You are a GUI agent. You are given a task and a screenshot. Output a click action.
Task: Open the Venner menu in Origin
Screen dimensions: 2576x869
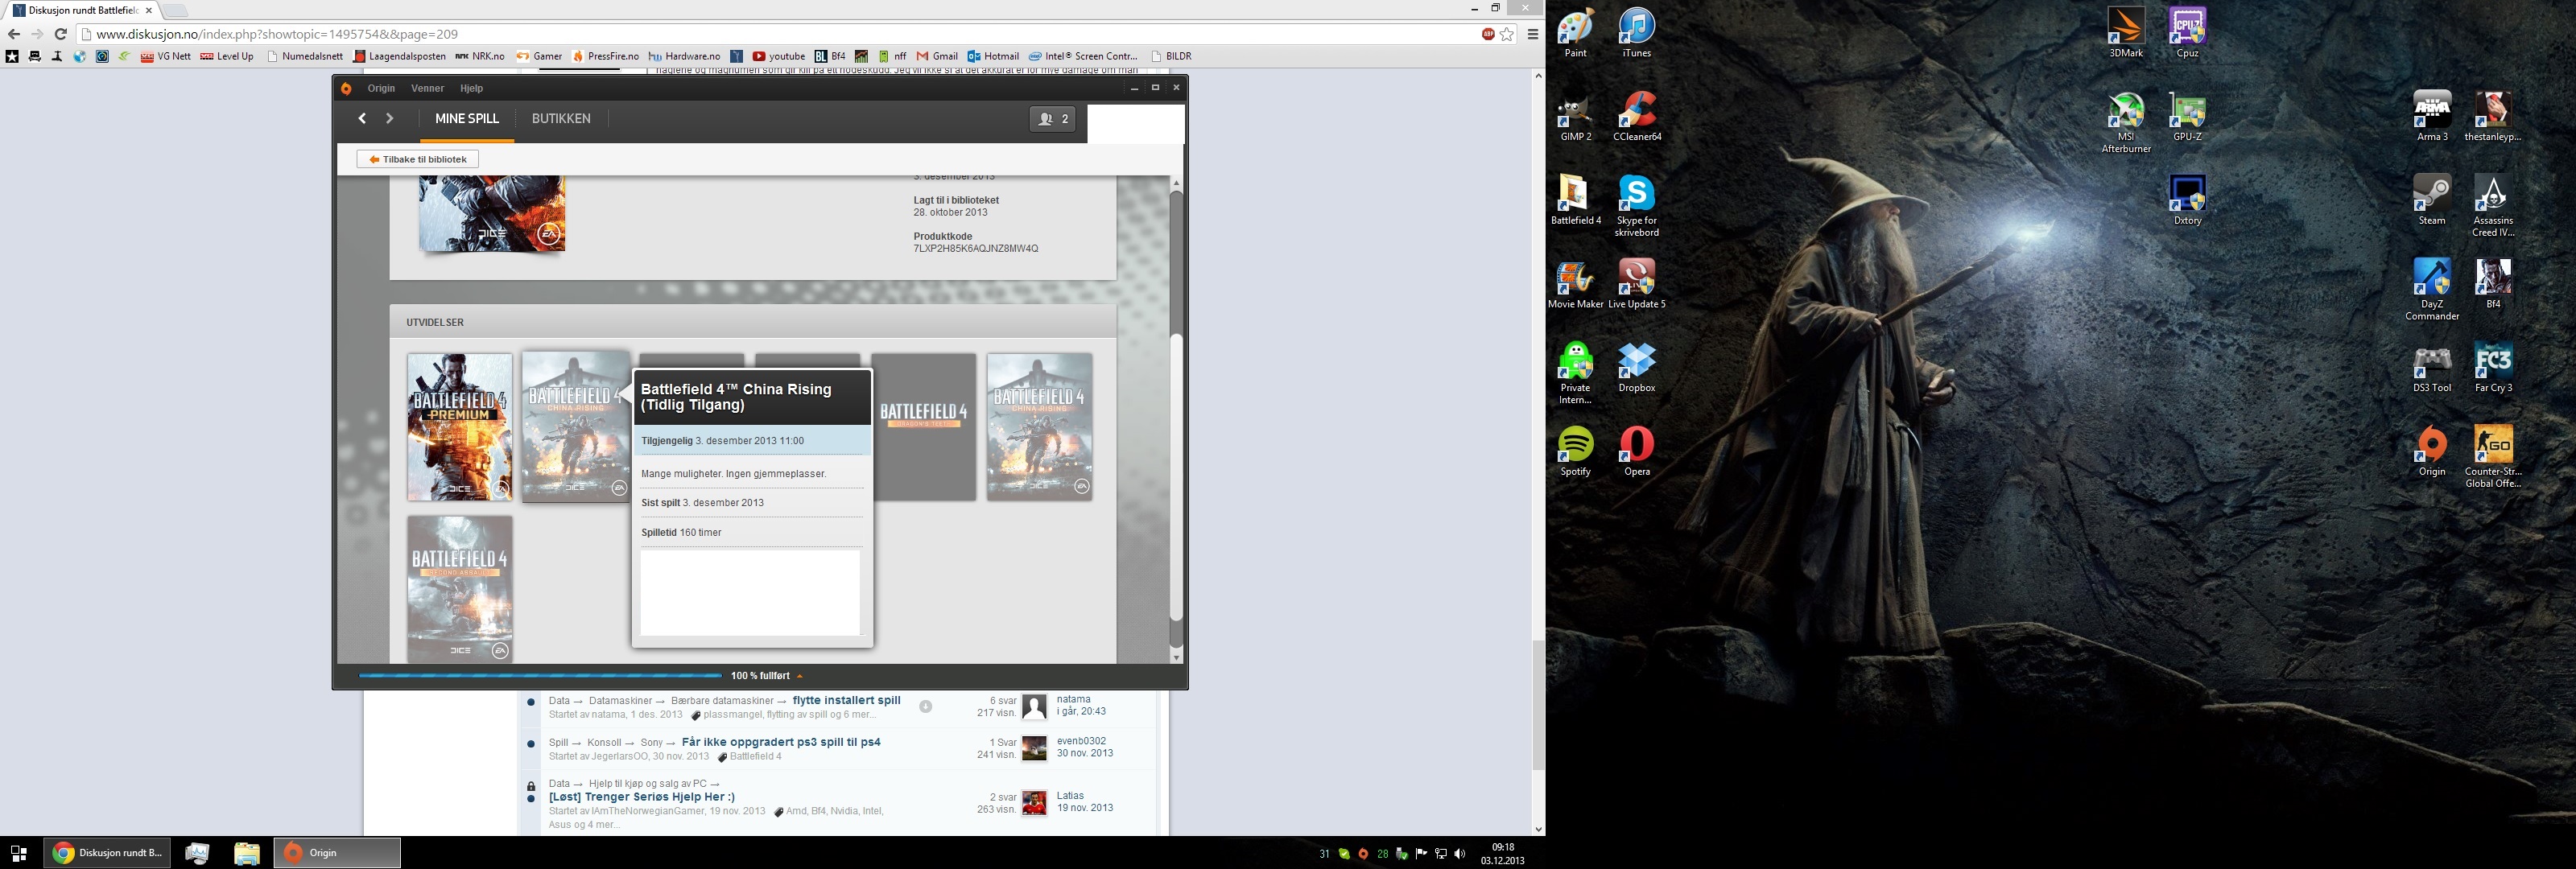pos(427,88)
